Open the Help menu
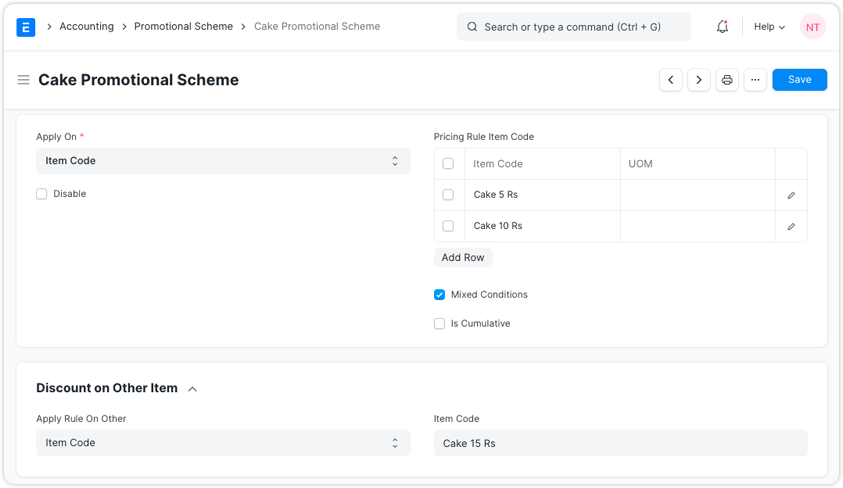843x488 pixels. (769, 27)
